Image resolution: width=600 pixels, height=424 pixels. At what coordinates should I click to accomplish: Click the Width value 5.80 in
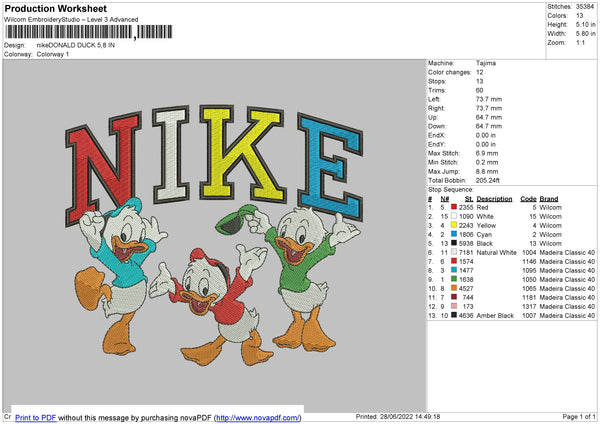585,34
